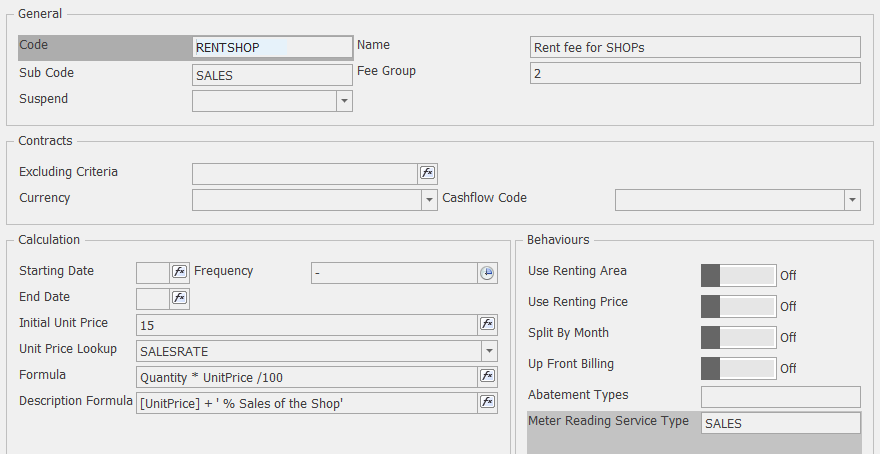Open formula editor for Excluding Criteria
The width and height of the screenshot is (880, 454).
click(427, 173)
